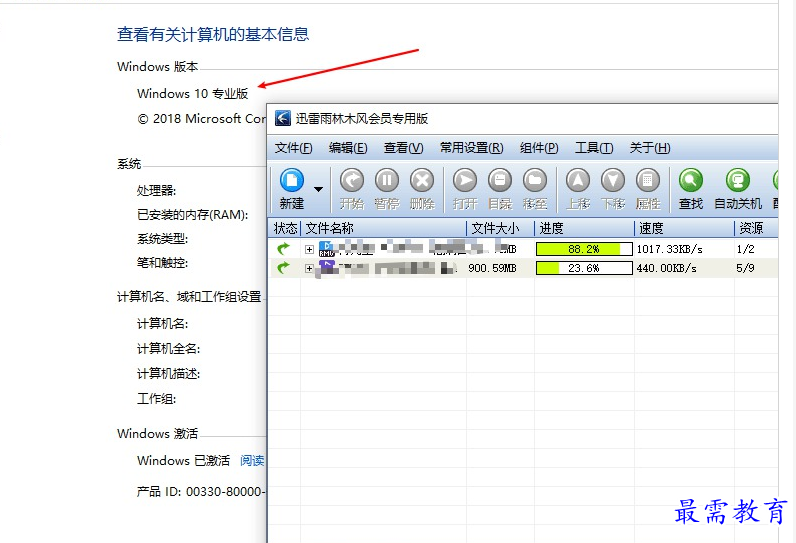Open the 常用设置(R) menu
796x543 pixels.
[472, 148]
